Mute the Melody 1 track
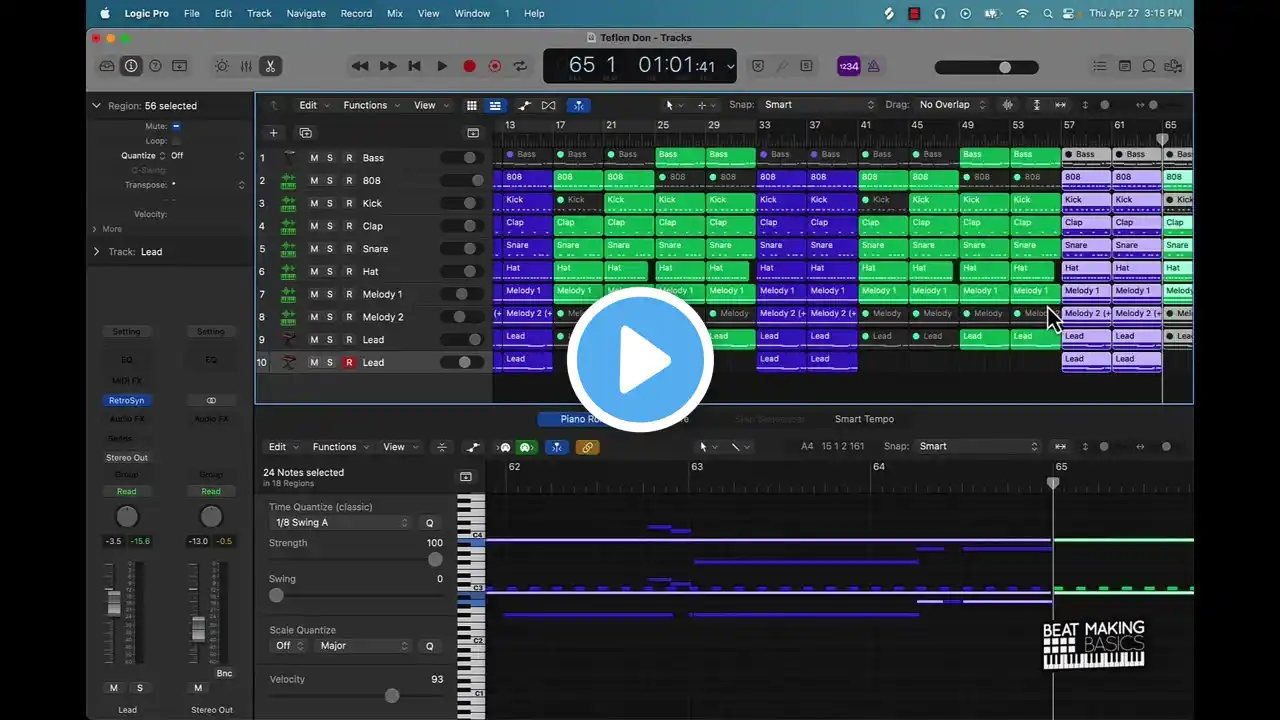Screen dimensions: 1280x720 pos(314,294)
